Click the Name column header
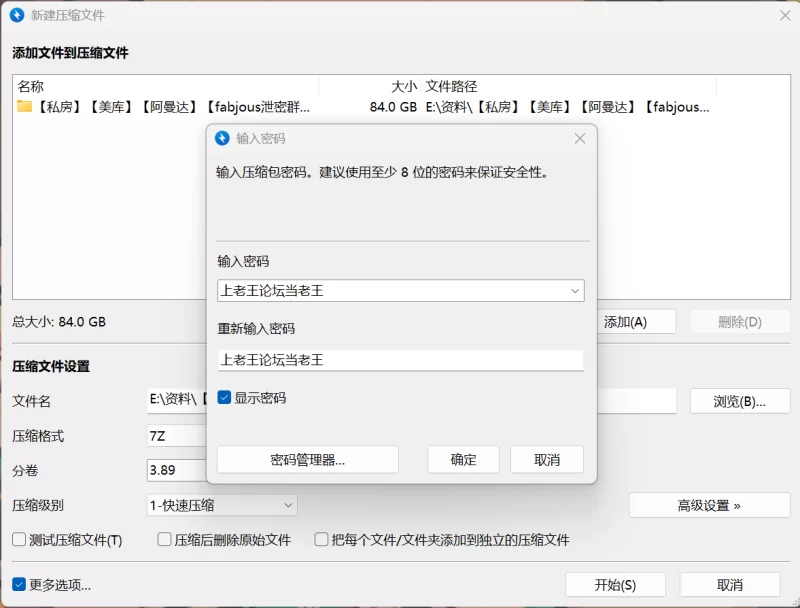This screenshot has height=608, width=800. 167,86
